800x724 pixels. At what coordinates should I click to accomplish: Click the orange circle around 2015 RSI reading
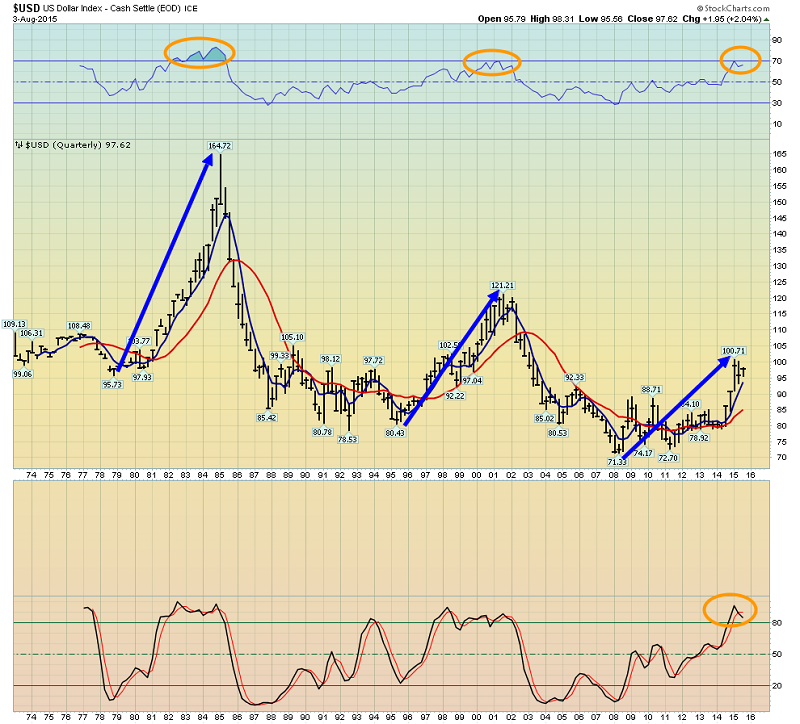(742, 59)
